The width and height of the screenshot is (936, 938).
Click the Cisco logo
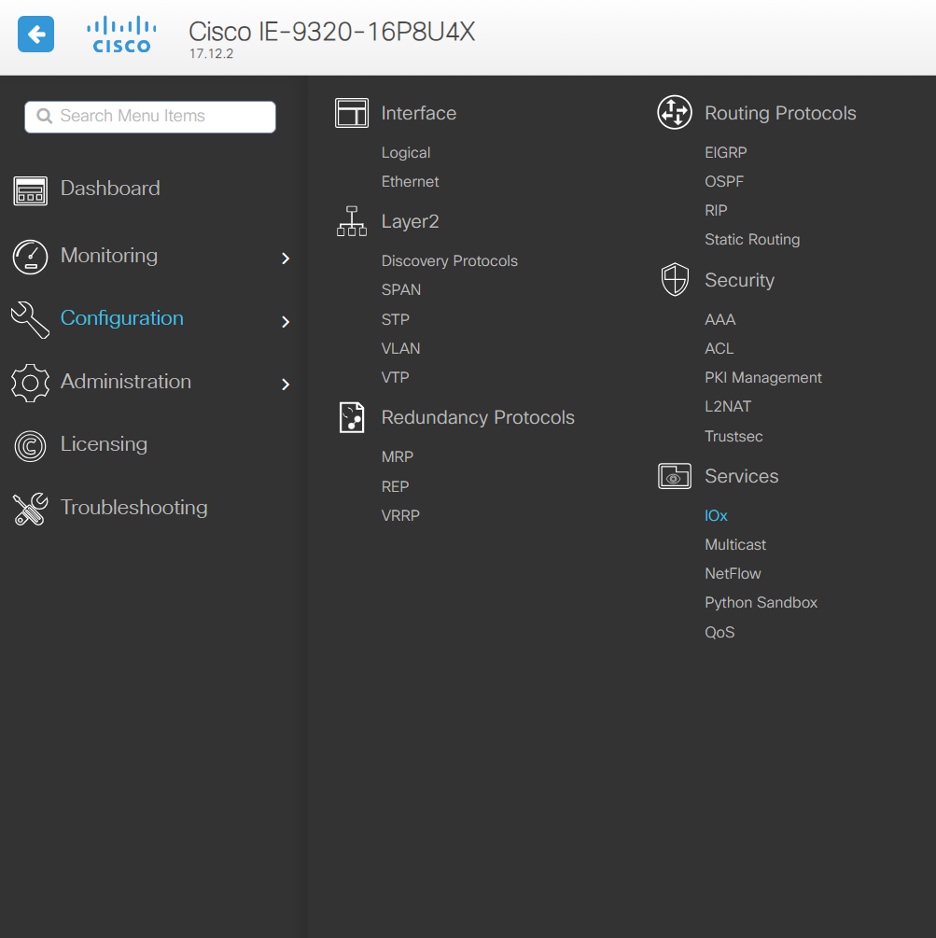pyautogui.click(x=121, y=35)
